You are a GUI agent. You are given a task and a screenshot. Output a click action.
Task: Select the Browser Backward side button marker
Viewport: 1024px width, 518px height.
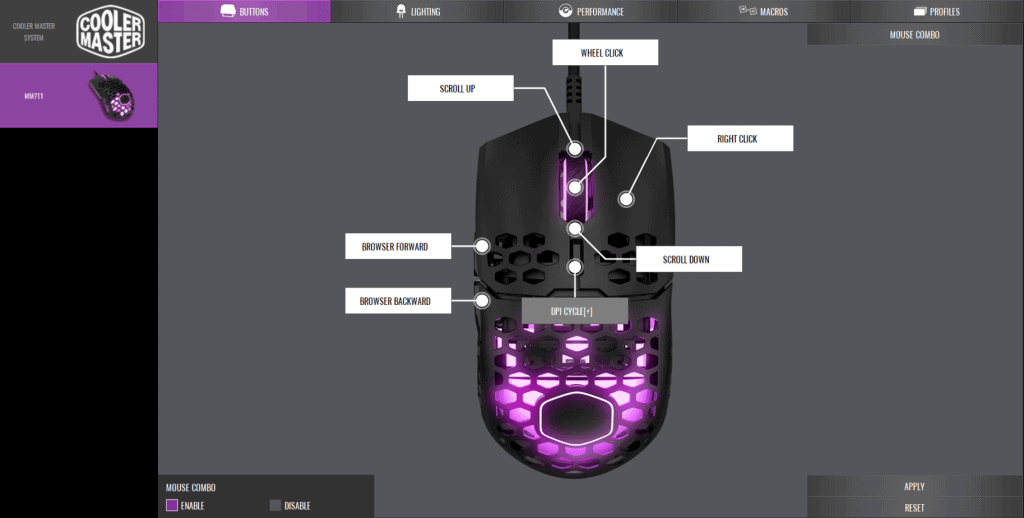pyautogui.click(x=482, y=300)
